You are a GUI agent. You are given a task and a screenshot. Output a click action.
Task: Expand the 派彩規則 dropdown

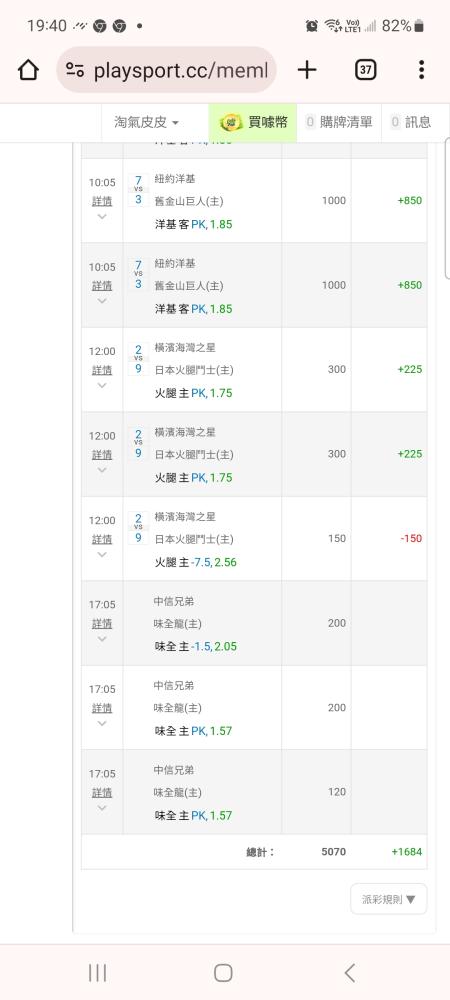point(389,899)
